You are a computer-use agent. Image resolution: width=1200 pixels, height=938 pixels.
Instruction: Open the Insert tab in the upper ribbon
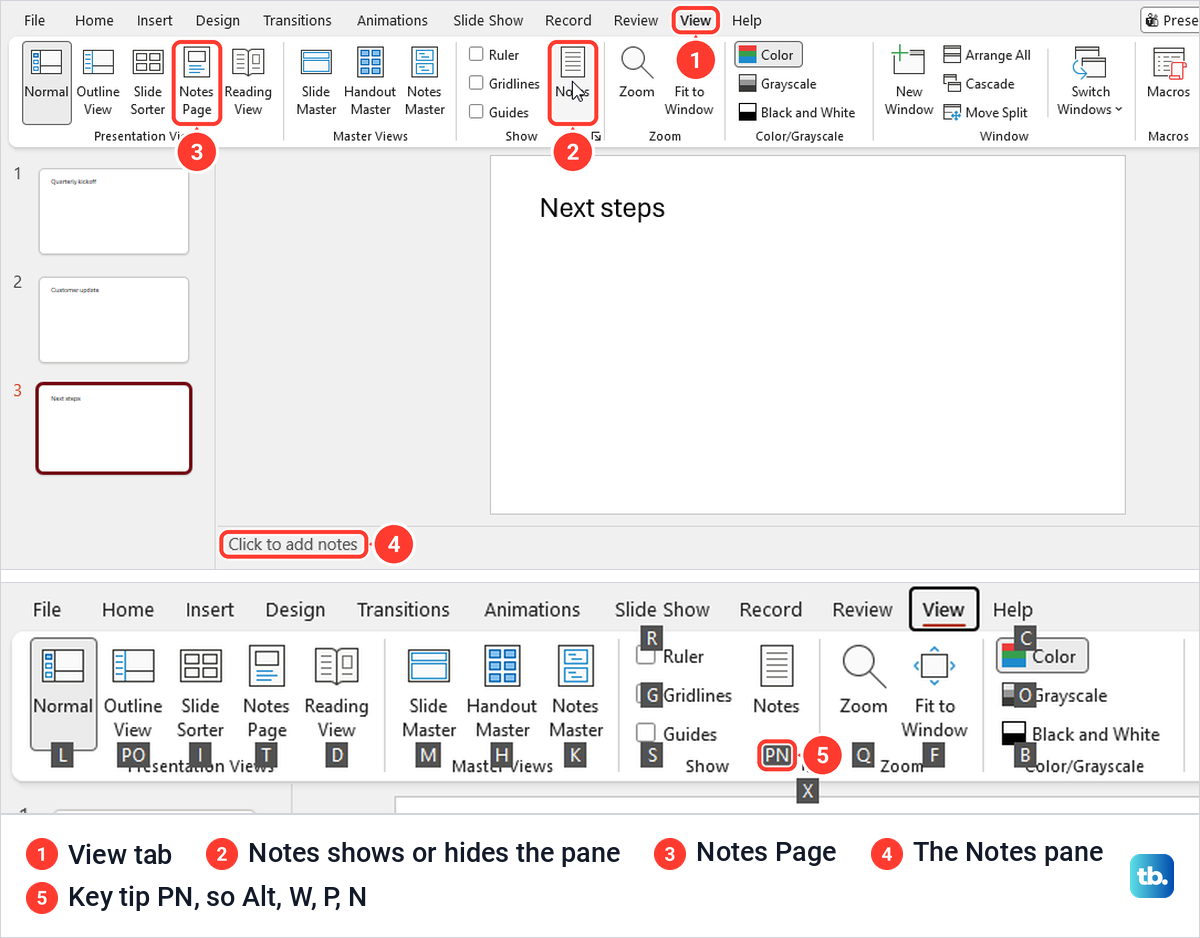[x=154, y=20]
